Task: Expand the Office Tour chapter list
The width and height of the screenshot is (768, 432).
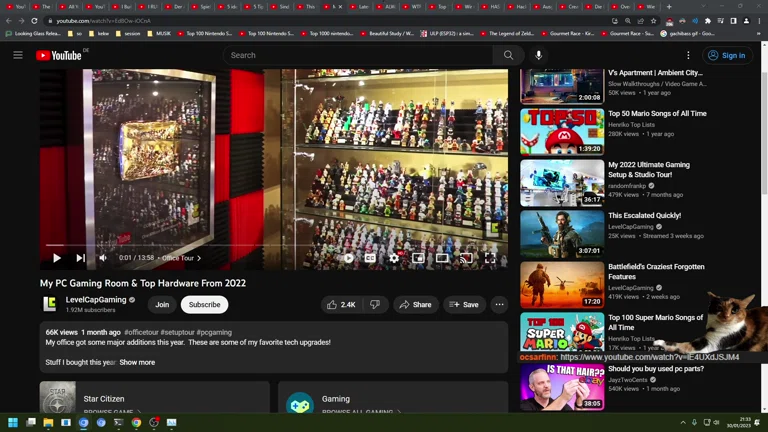Action: click(181, 258)
